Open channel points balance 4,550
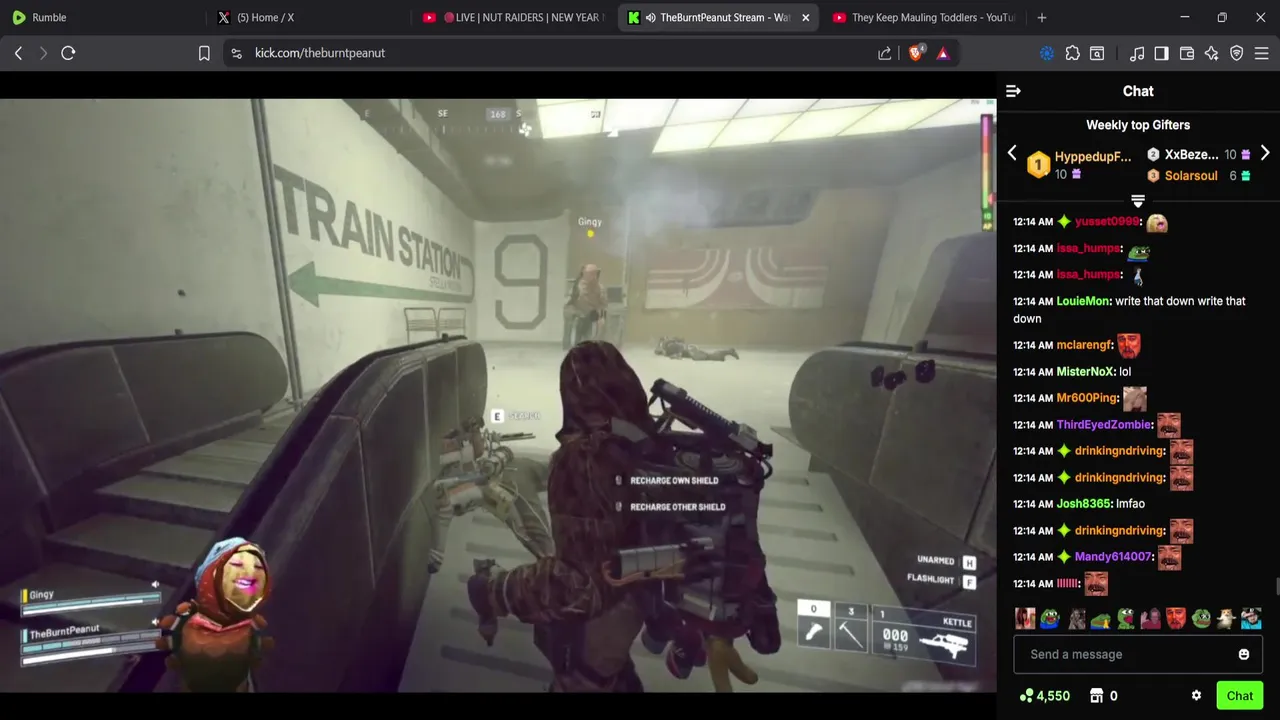Screen dimensions: 1280x720 point(1045,696)
